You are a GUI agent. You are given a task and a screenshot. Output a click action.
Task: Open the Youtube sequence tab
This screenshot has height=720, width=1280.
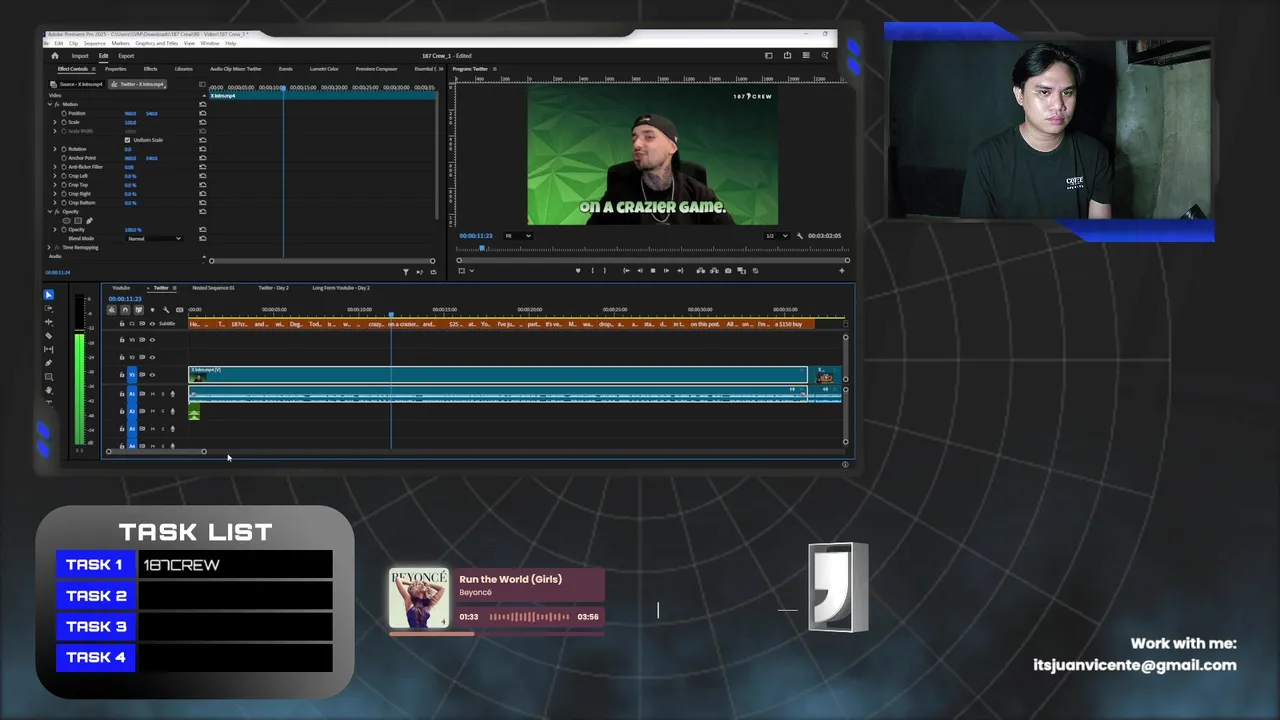tap(121, 288)
